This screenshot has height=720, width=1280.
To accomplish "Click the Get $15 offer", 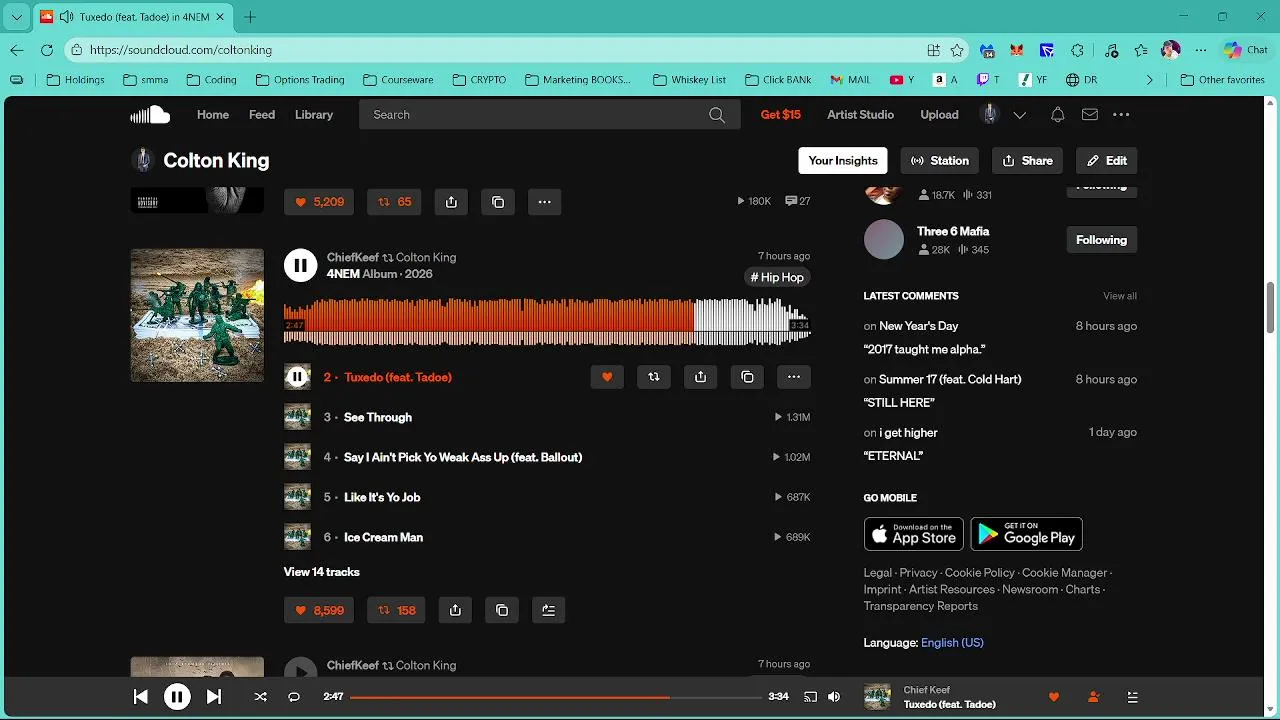I will click(x=780, y=115).
